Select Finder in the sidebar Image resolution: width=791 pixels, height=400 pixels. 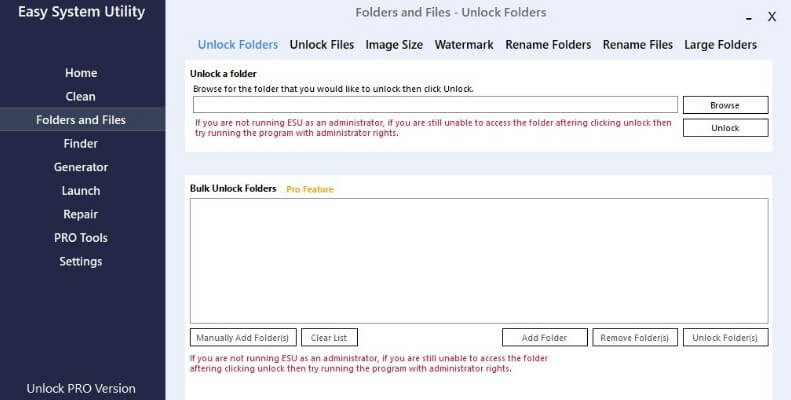(81, 143)
